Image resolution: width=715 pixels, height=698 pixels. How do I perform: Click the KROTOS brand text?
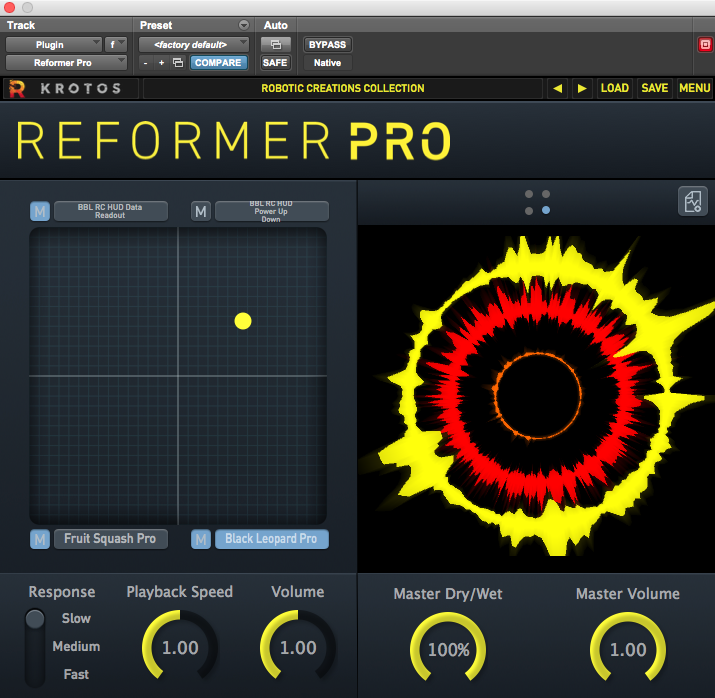81,88
